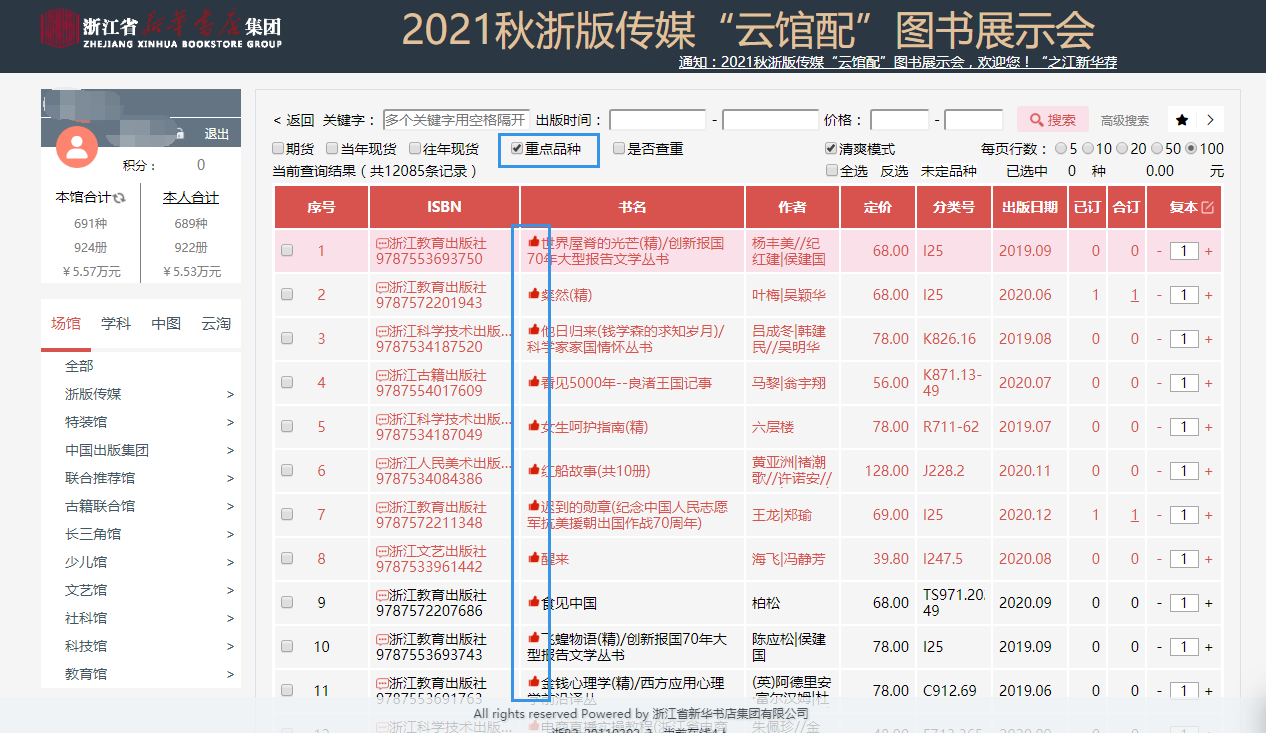Click the lock icon beside 退出
Viewport: 1266px width, 733px height.
(180, 134)
